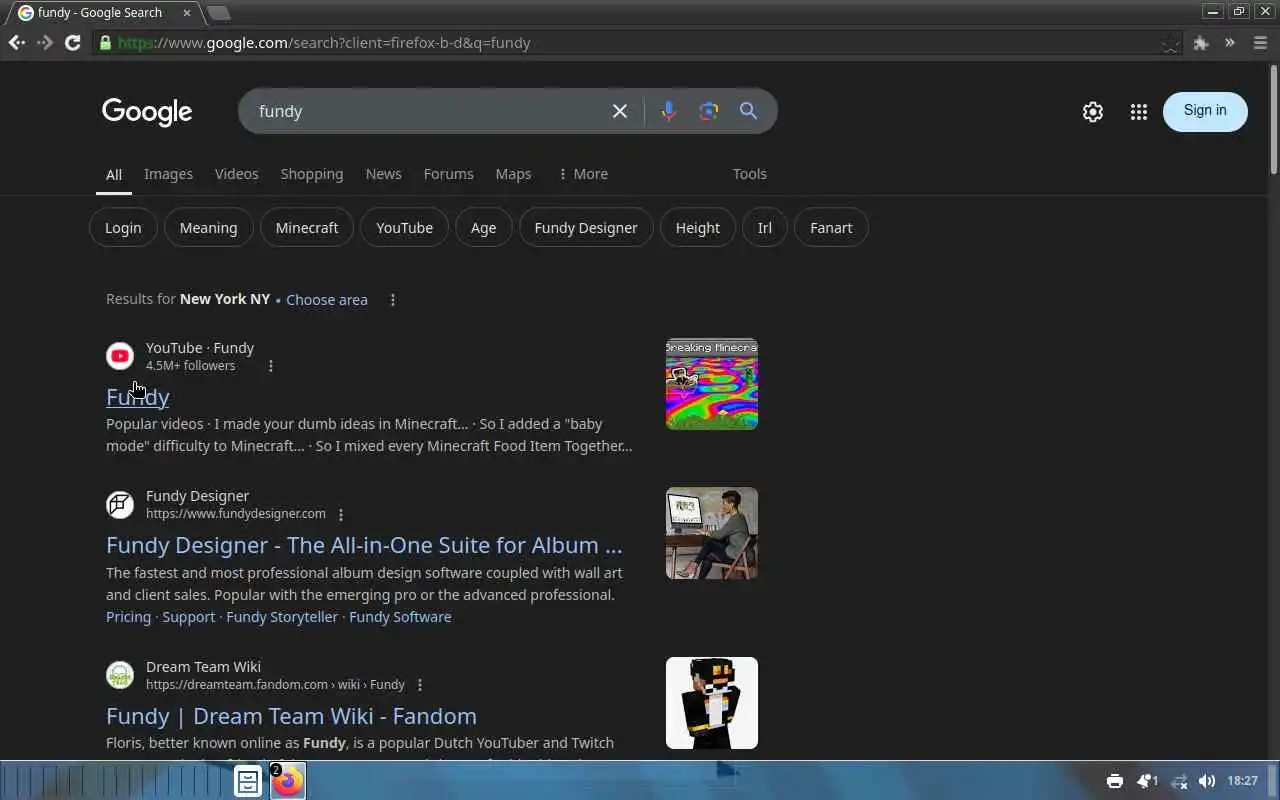This screenshot has width=1280, height=800.
Task: Open the Google apps grid
Action: [x=1139, y=112]
